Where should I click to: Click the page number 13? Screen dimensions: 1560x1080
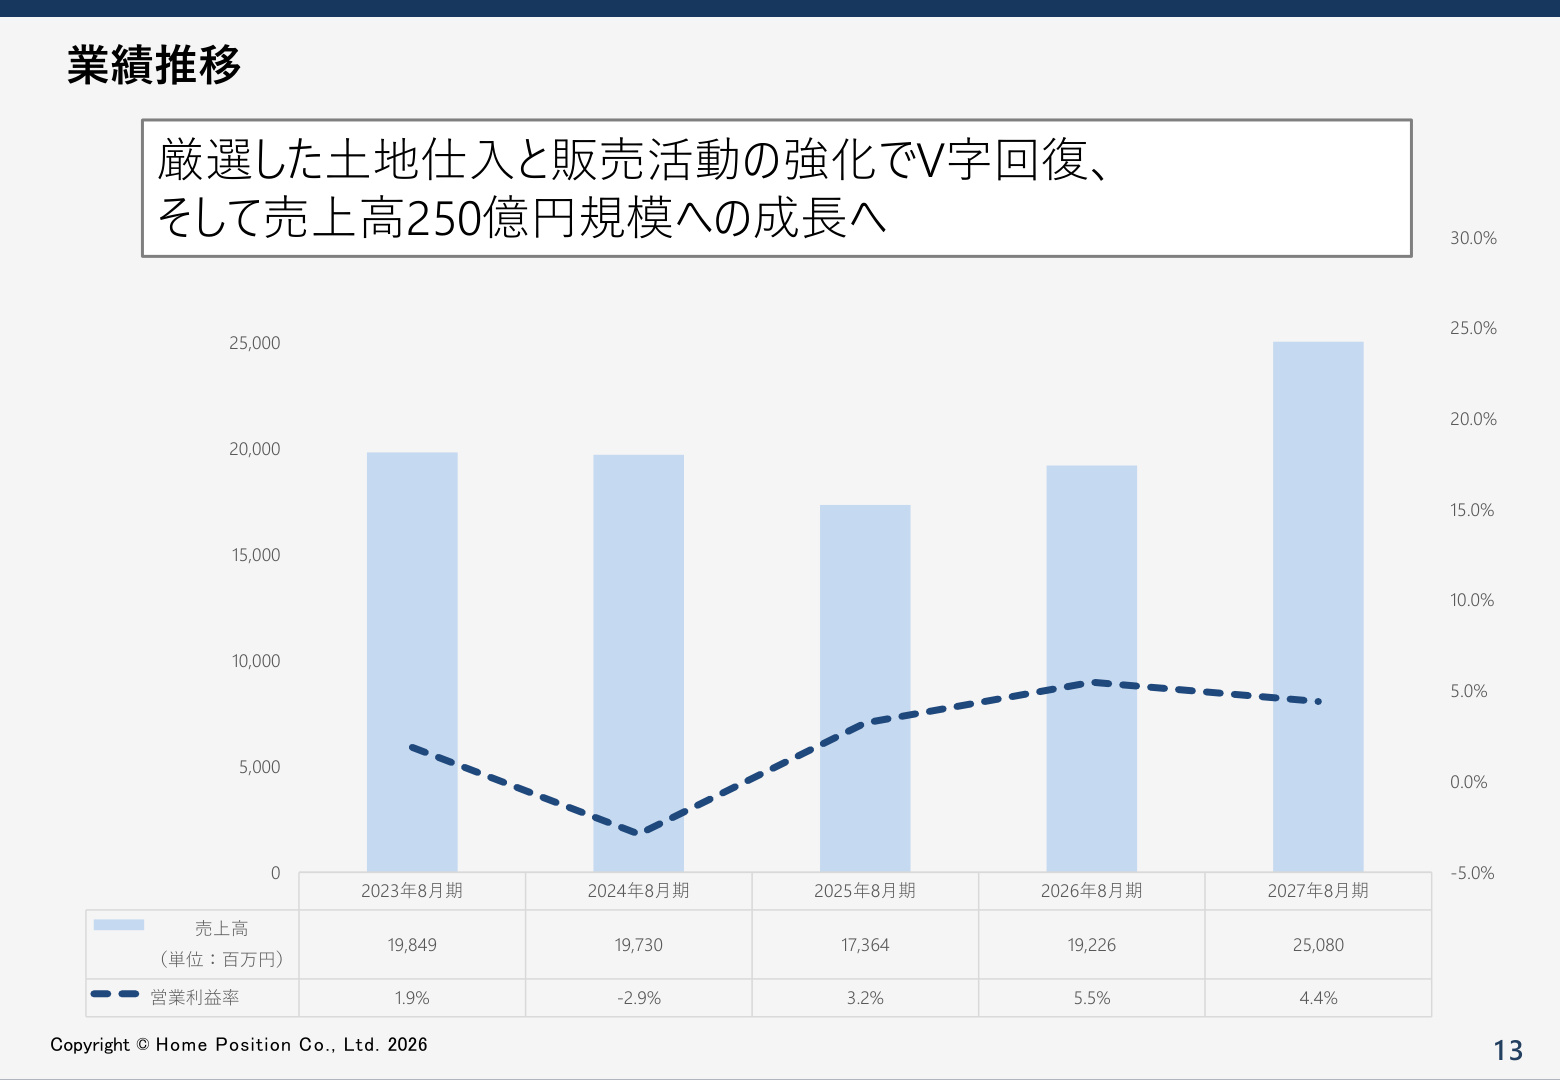[x=1508, y=1050]
